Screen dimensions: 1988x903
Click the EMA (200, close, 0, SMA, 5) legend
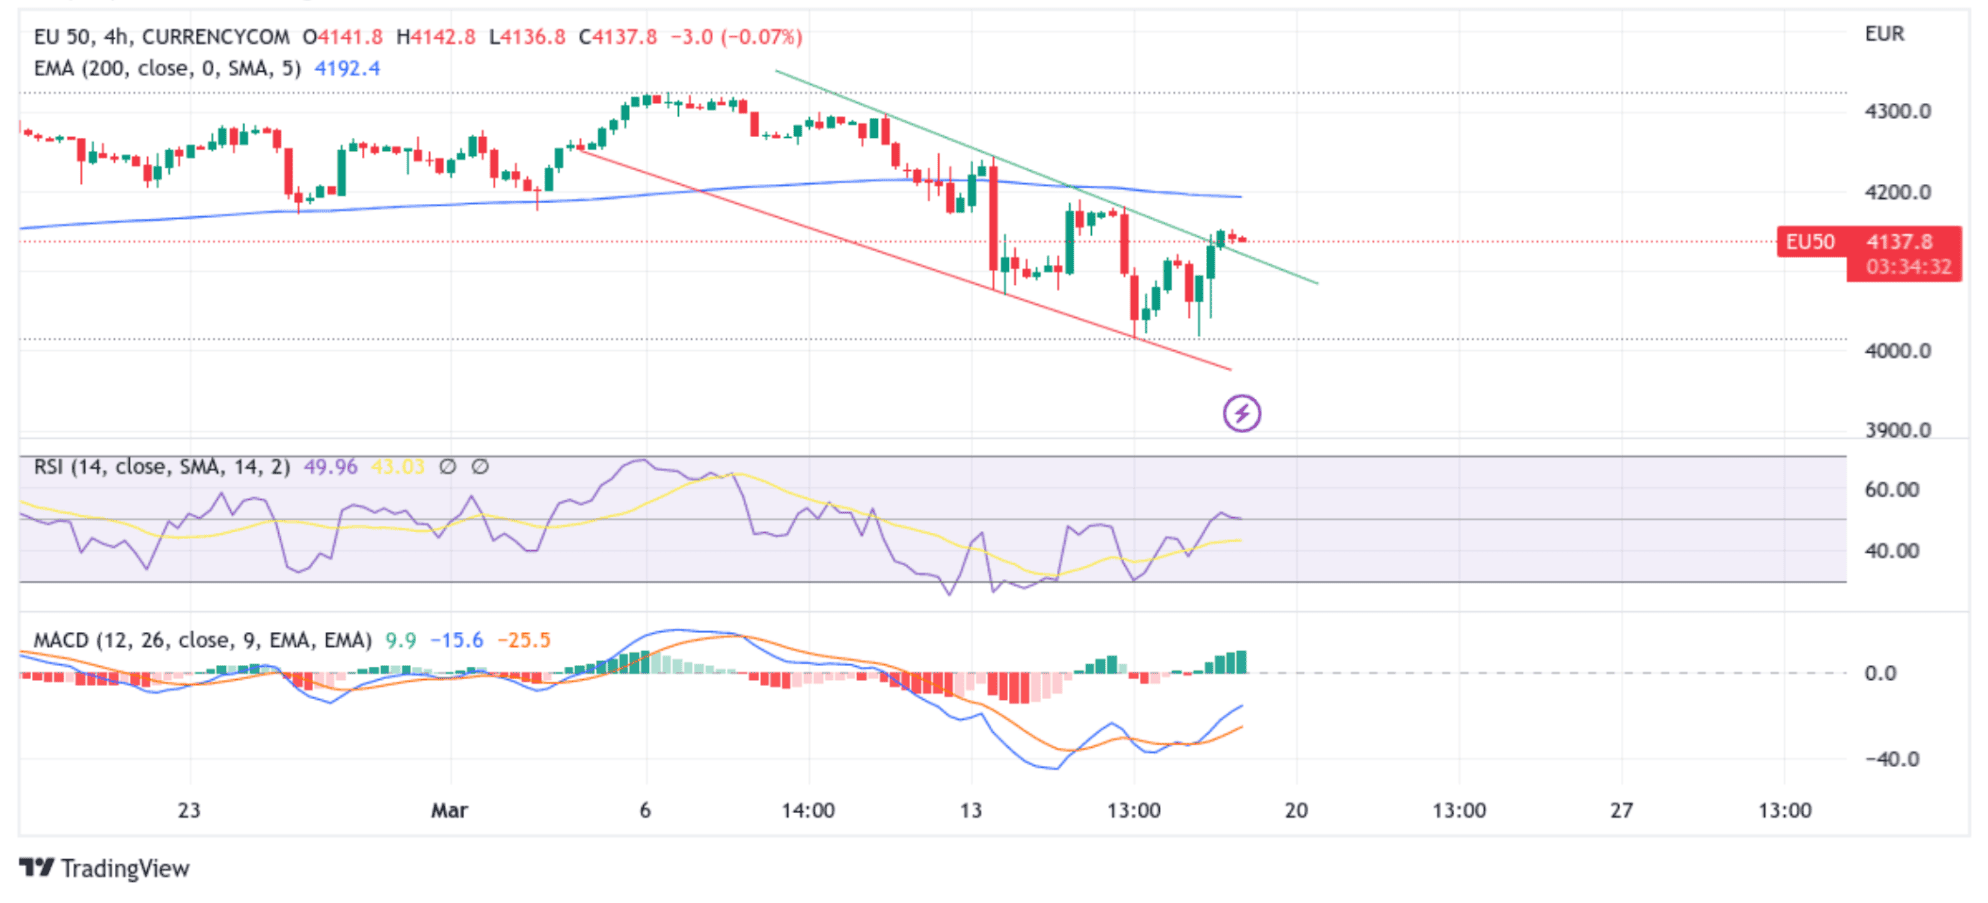(167, 68)
